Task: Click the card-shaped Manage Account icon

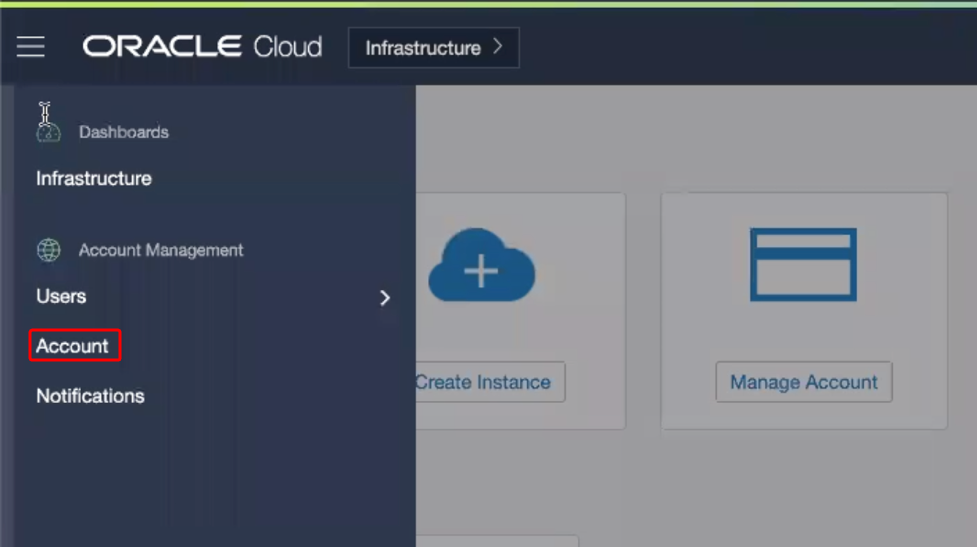Action: 803,265
